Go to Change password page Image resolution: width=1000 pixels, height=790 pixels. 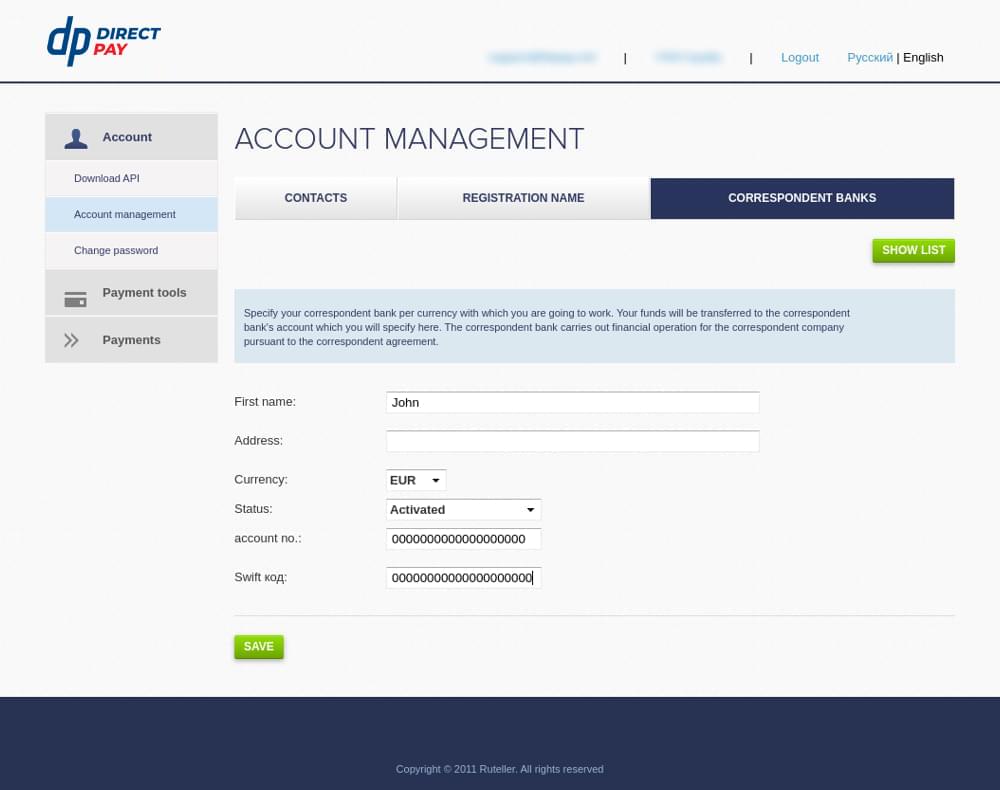[116, 250]
